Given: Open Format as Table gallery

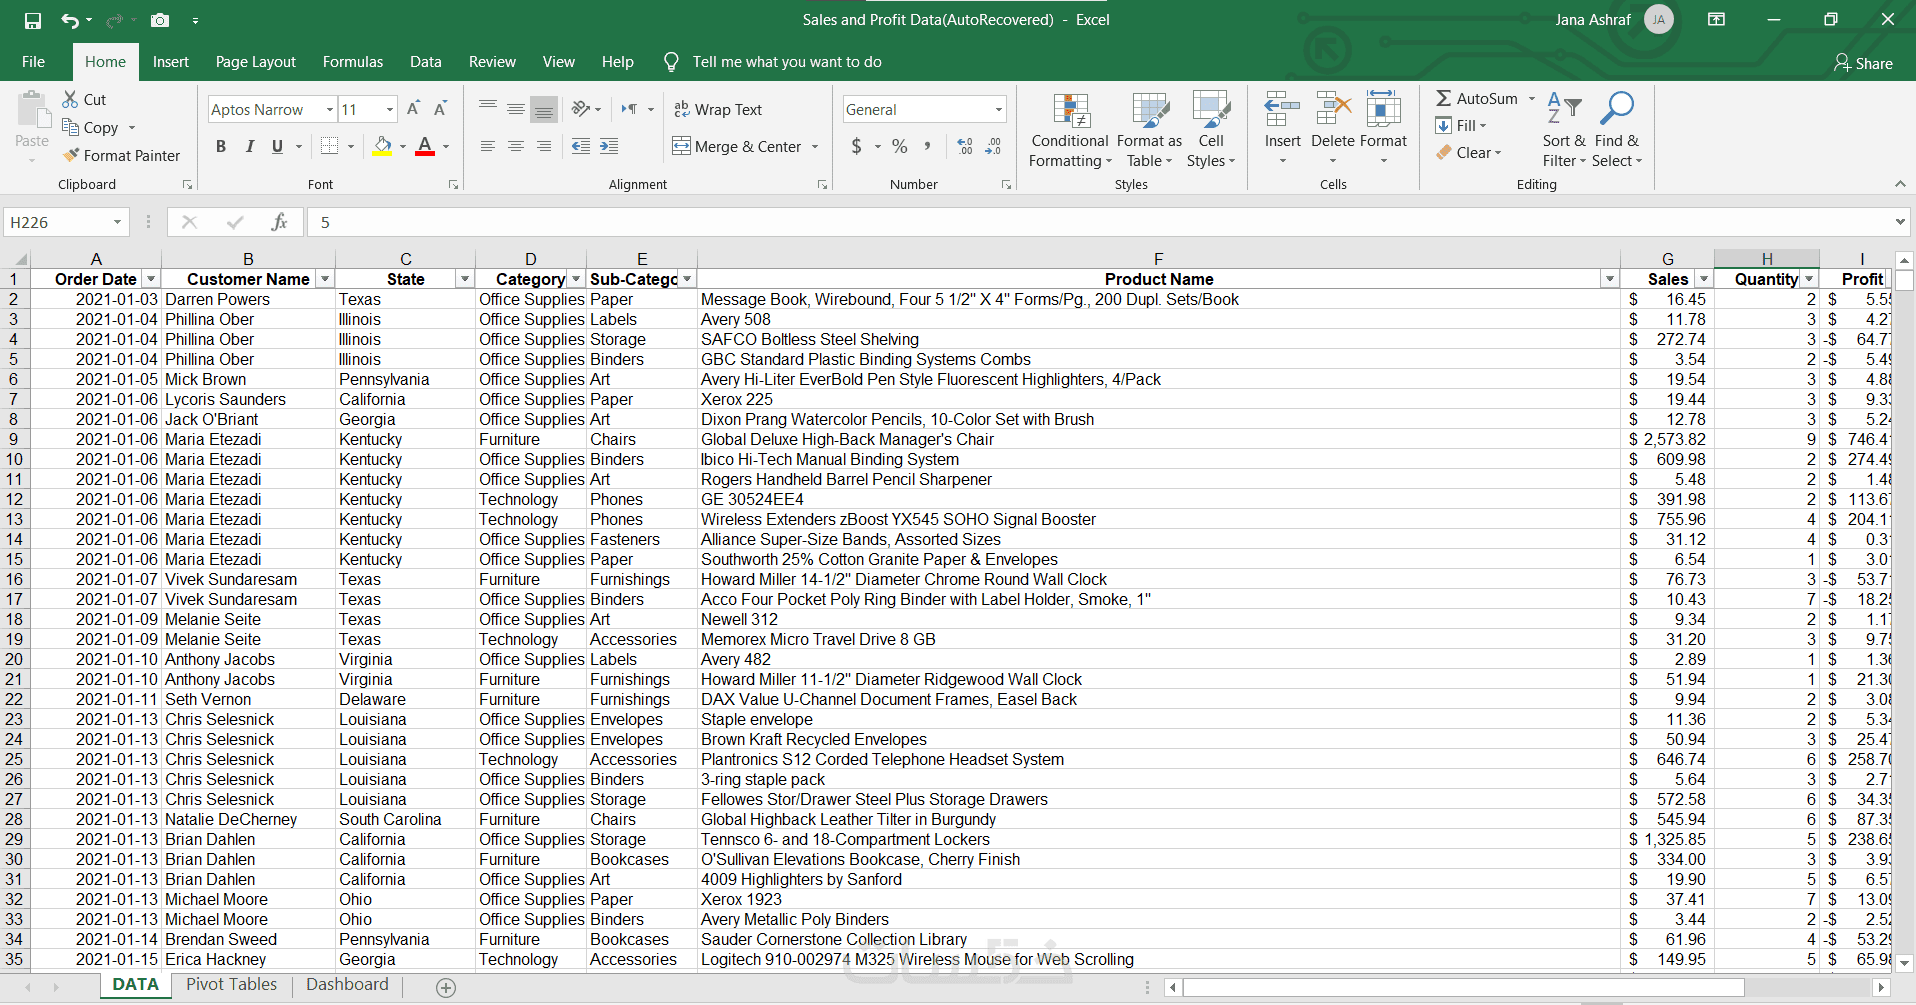Looking at the screenshot, I should pyautogui.click(x=1149, y=131).
